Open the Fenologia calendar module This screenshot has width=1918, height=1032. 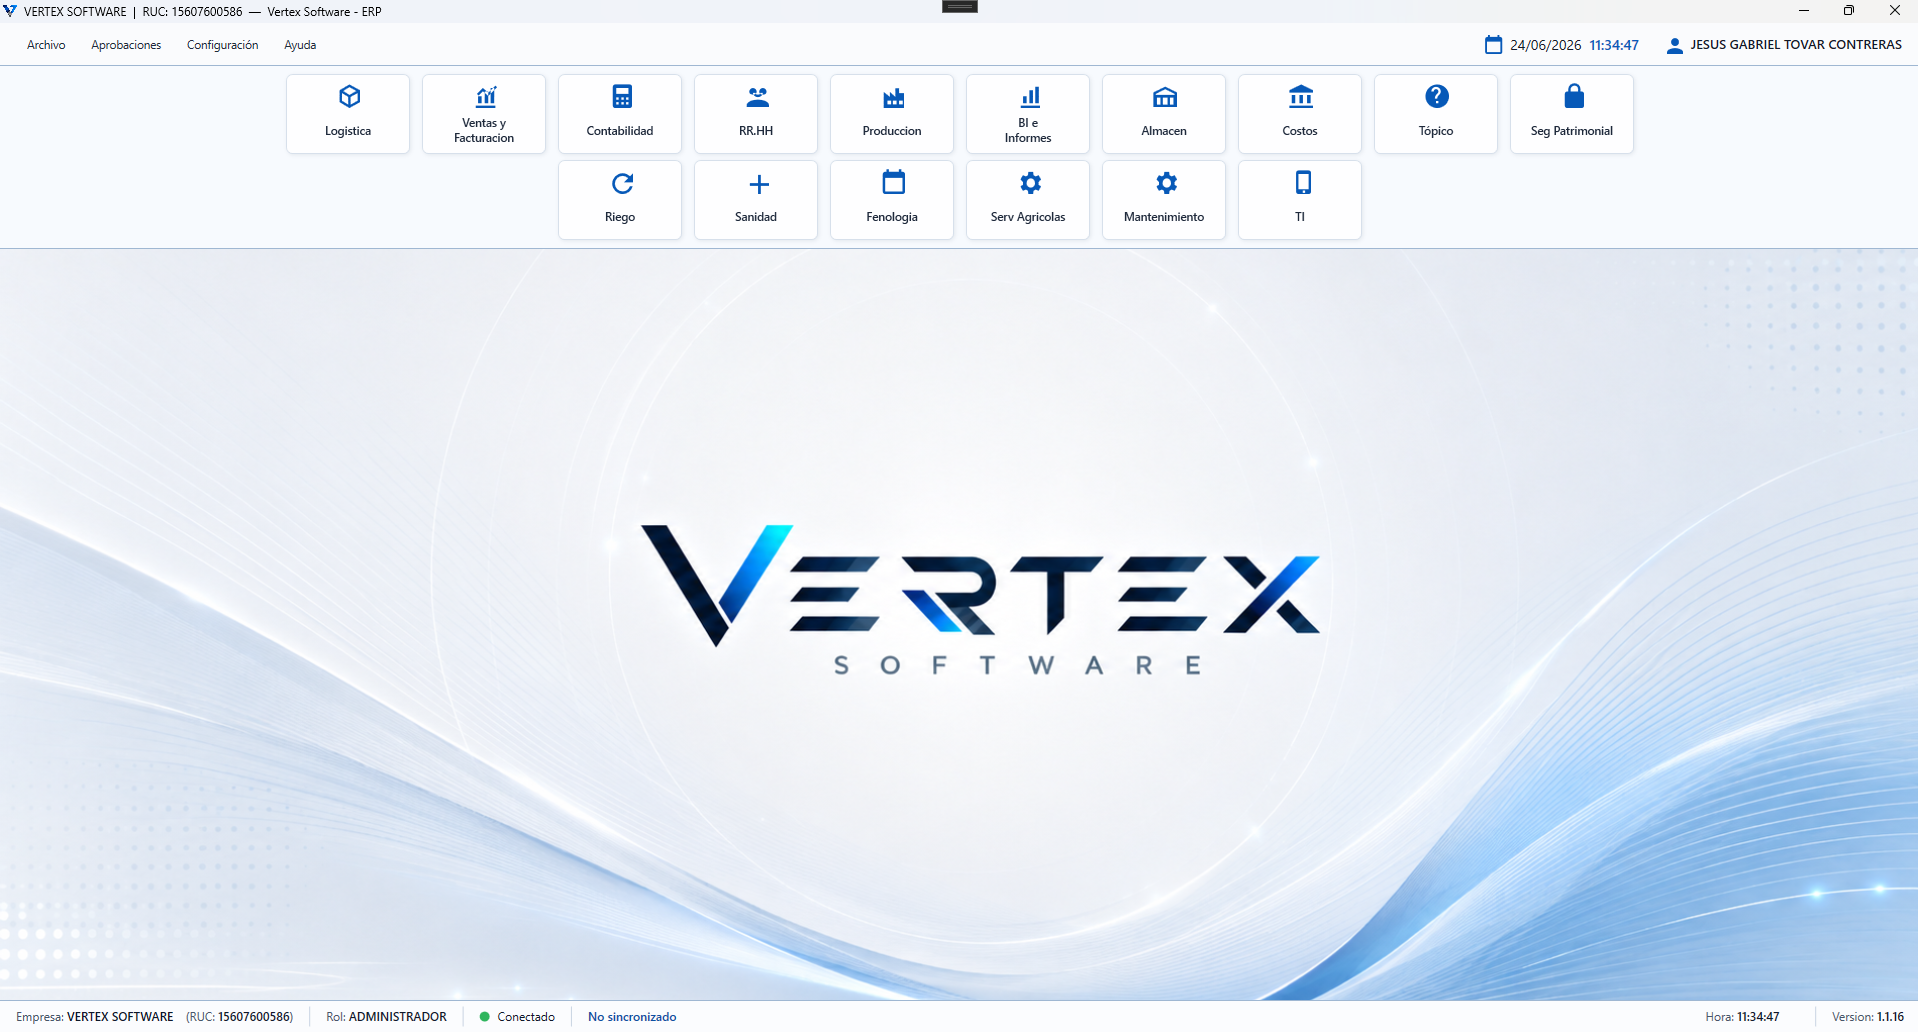point(892,200)
